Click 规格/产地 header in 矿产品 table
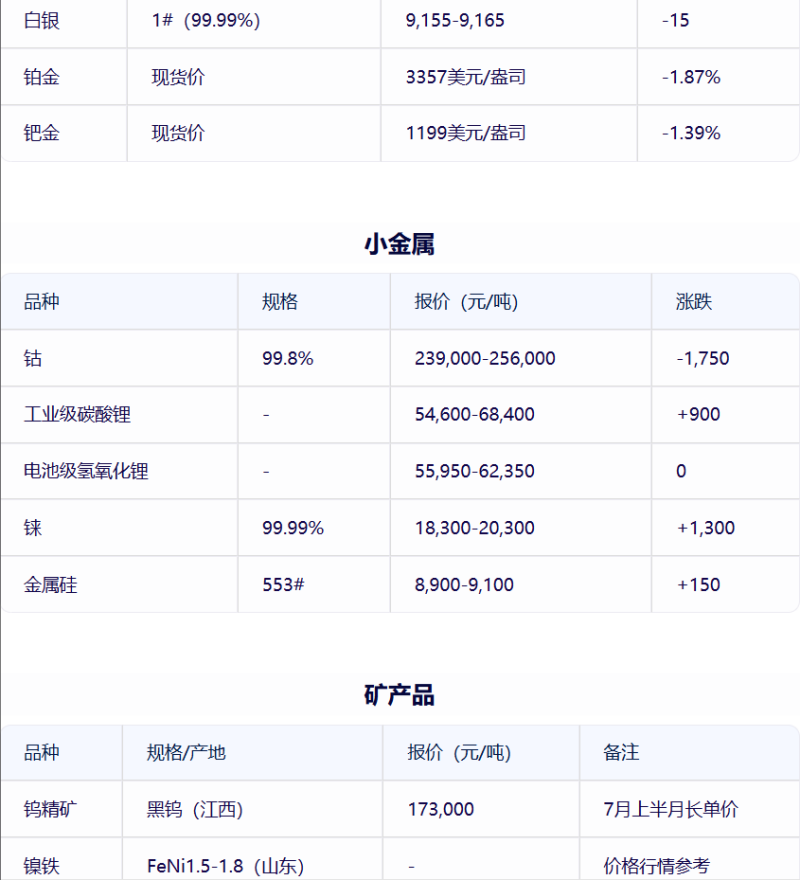This screenshot has width=800, height=880. (186, 752)
